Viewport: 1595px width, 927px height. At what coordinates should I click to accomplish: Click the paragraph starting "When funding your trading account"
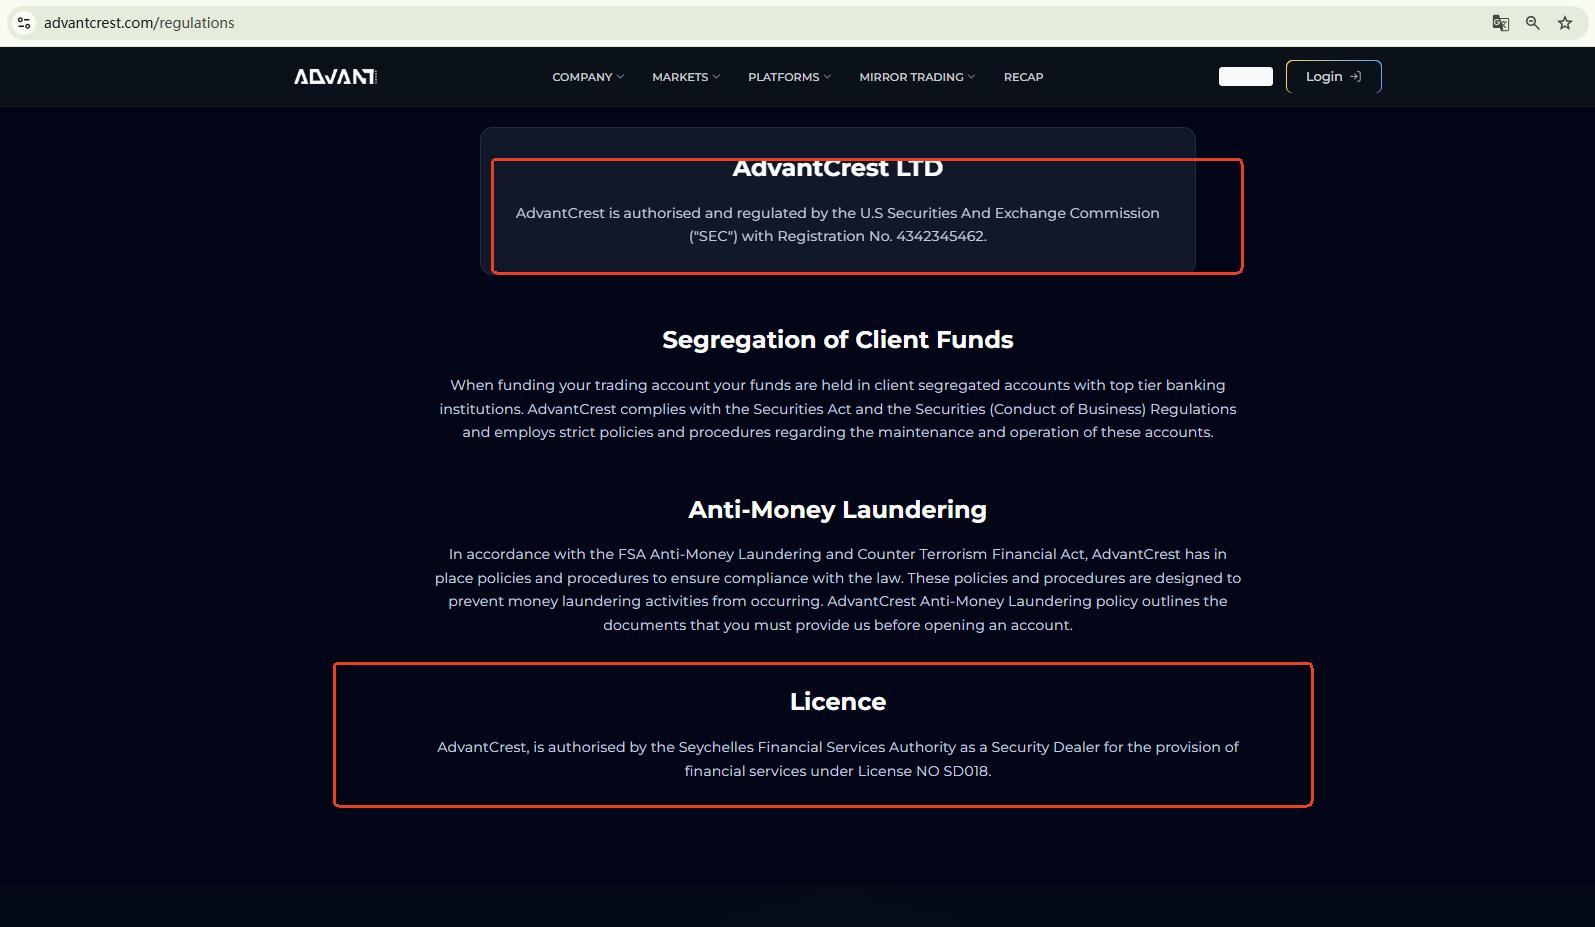pyautogui.click(x=838, y=409)
